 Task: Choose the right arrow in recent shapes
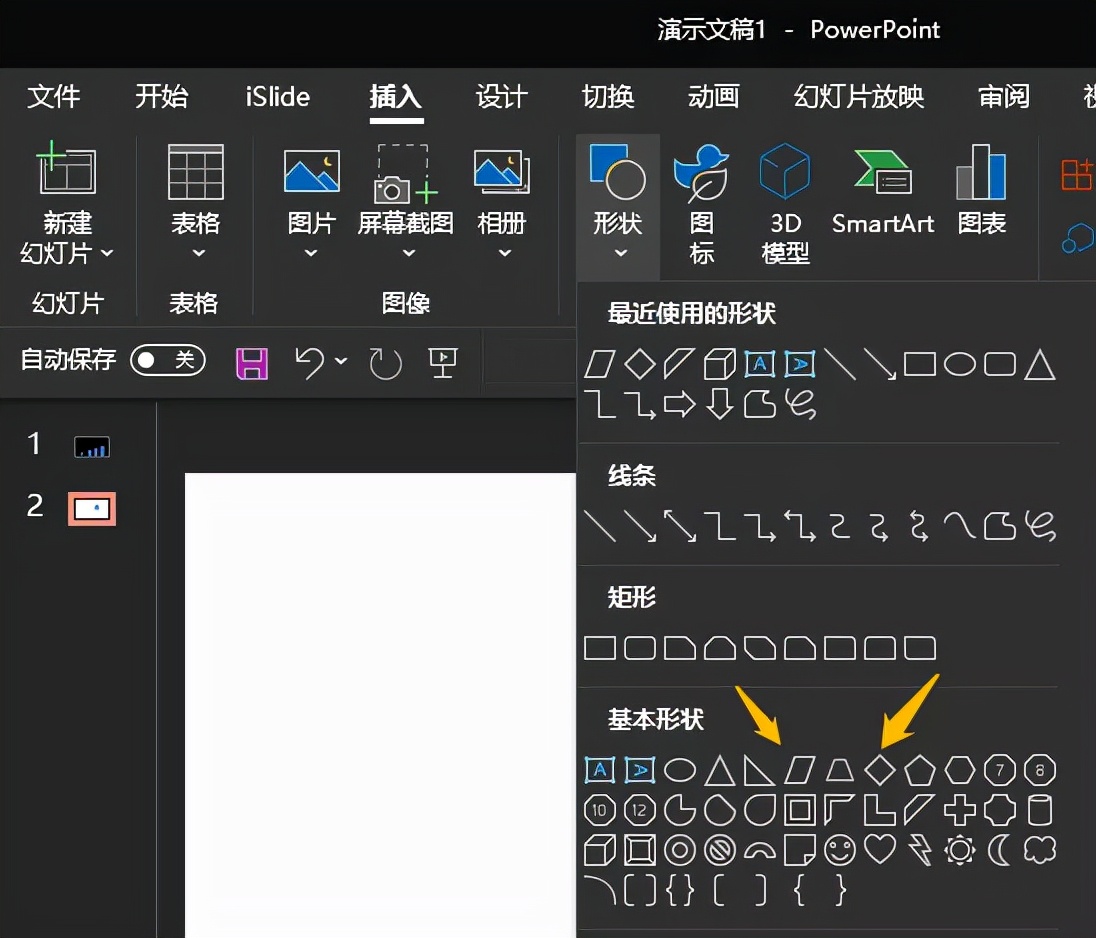pos(679,404)
